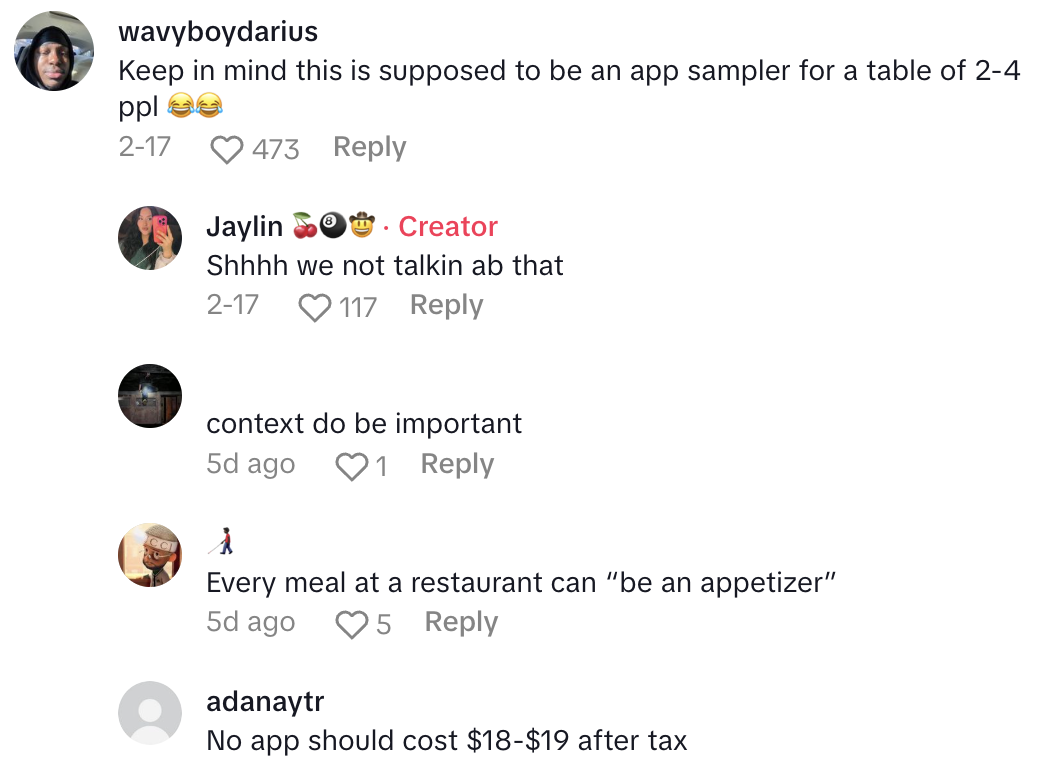Reply to Jaylin's 'Shhhh' comment

[446, 305]
